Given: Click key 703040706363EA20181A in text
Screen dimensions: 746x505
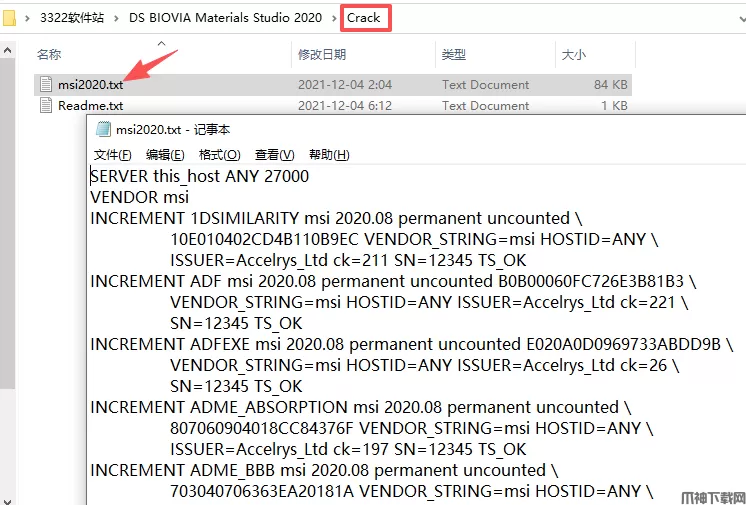Looking at the screenshot, I should 262,491.
